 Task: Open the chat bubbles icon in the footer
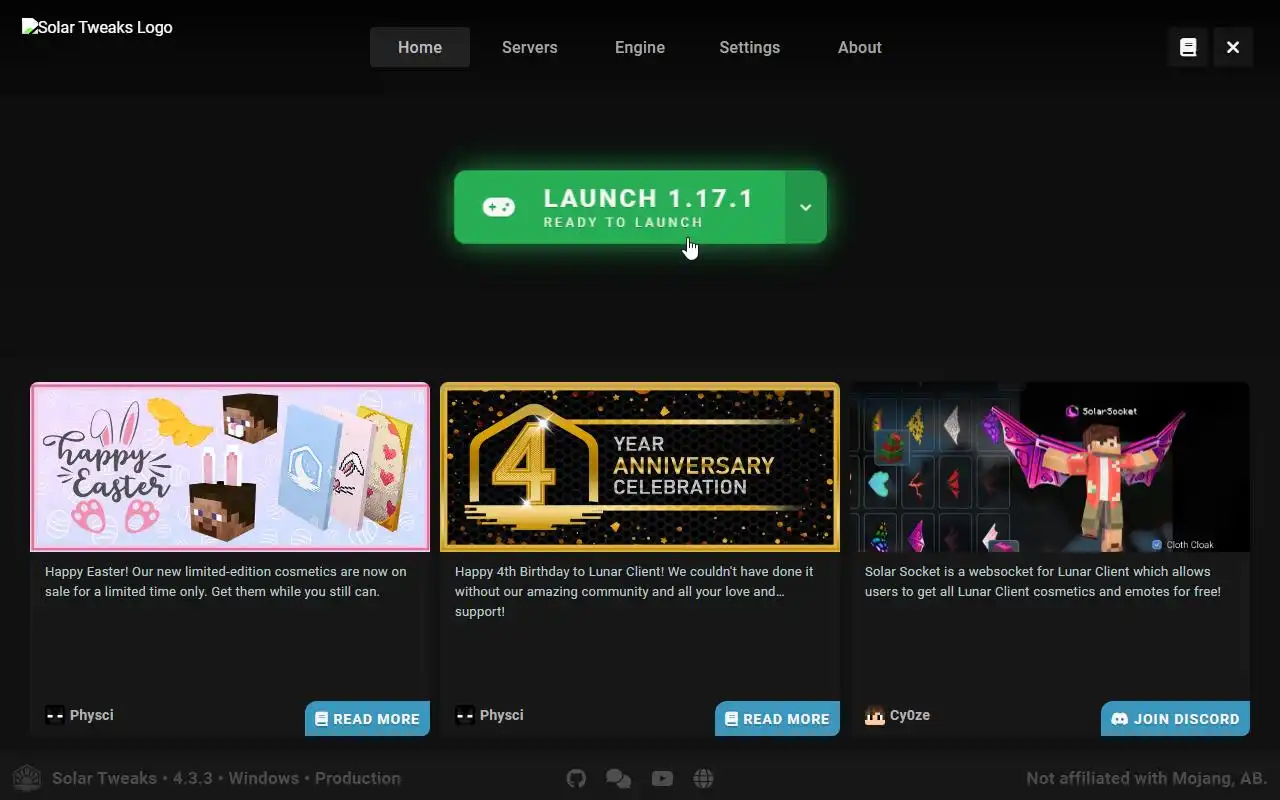click(619, 778)
